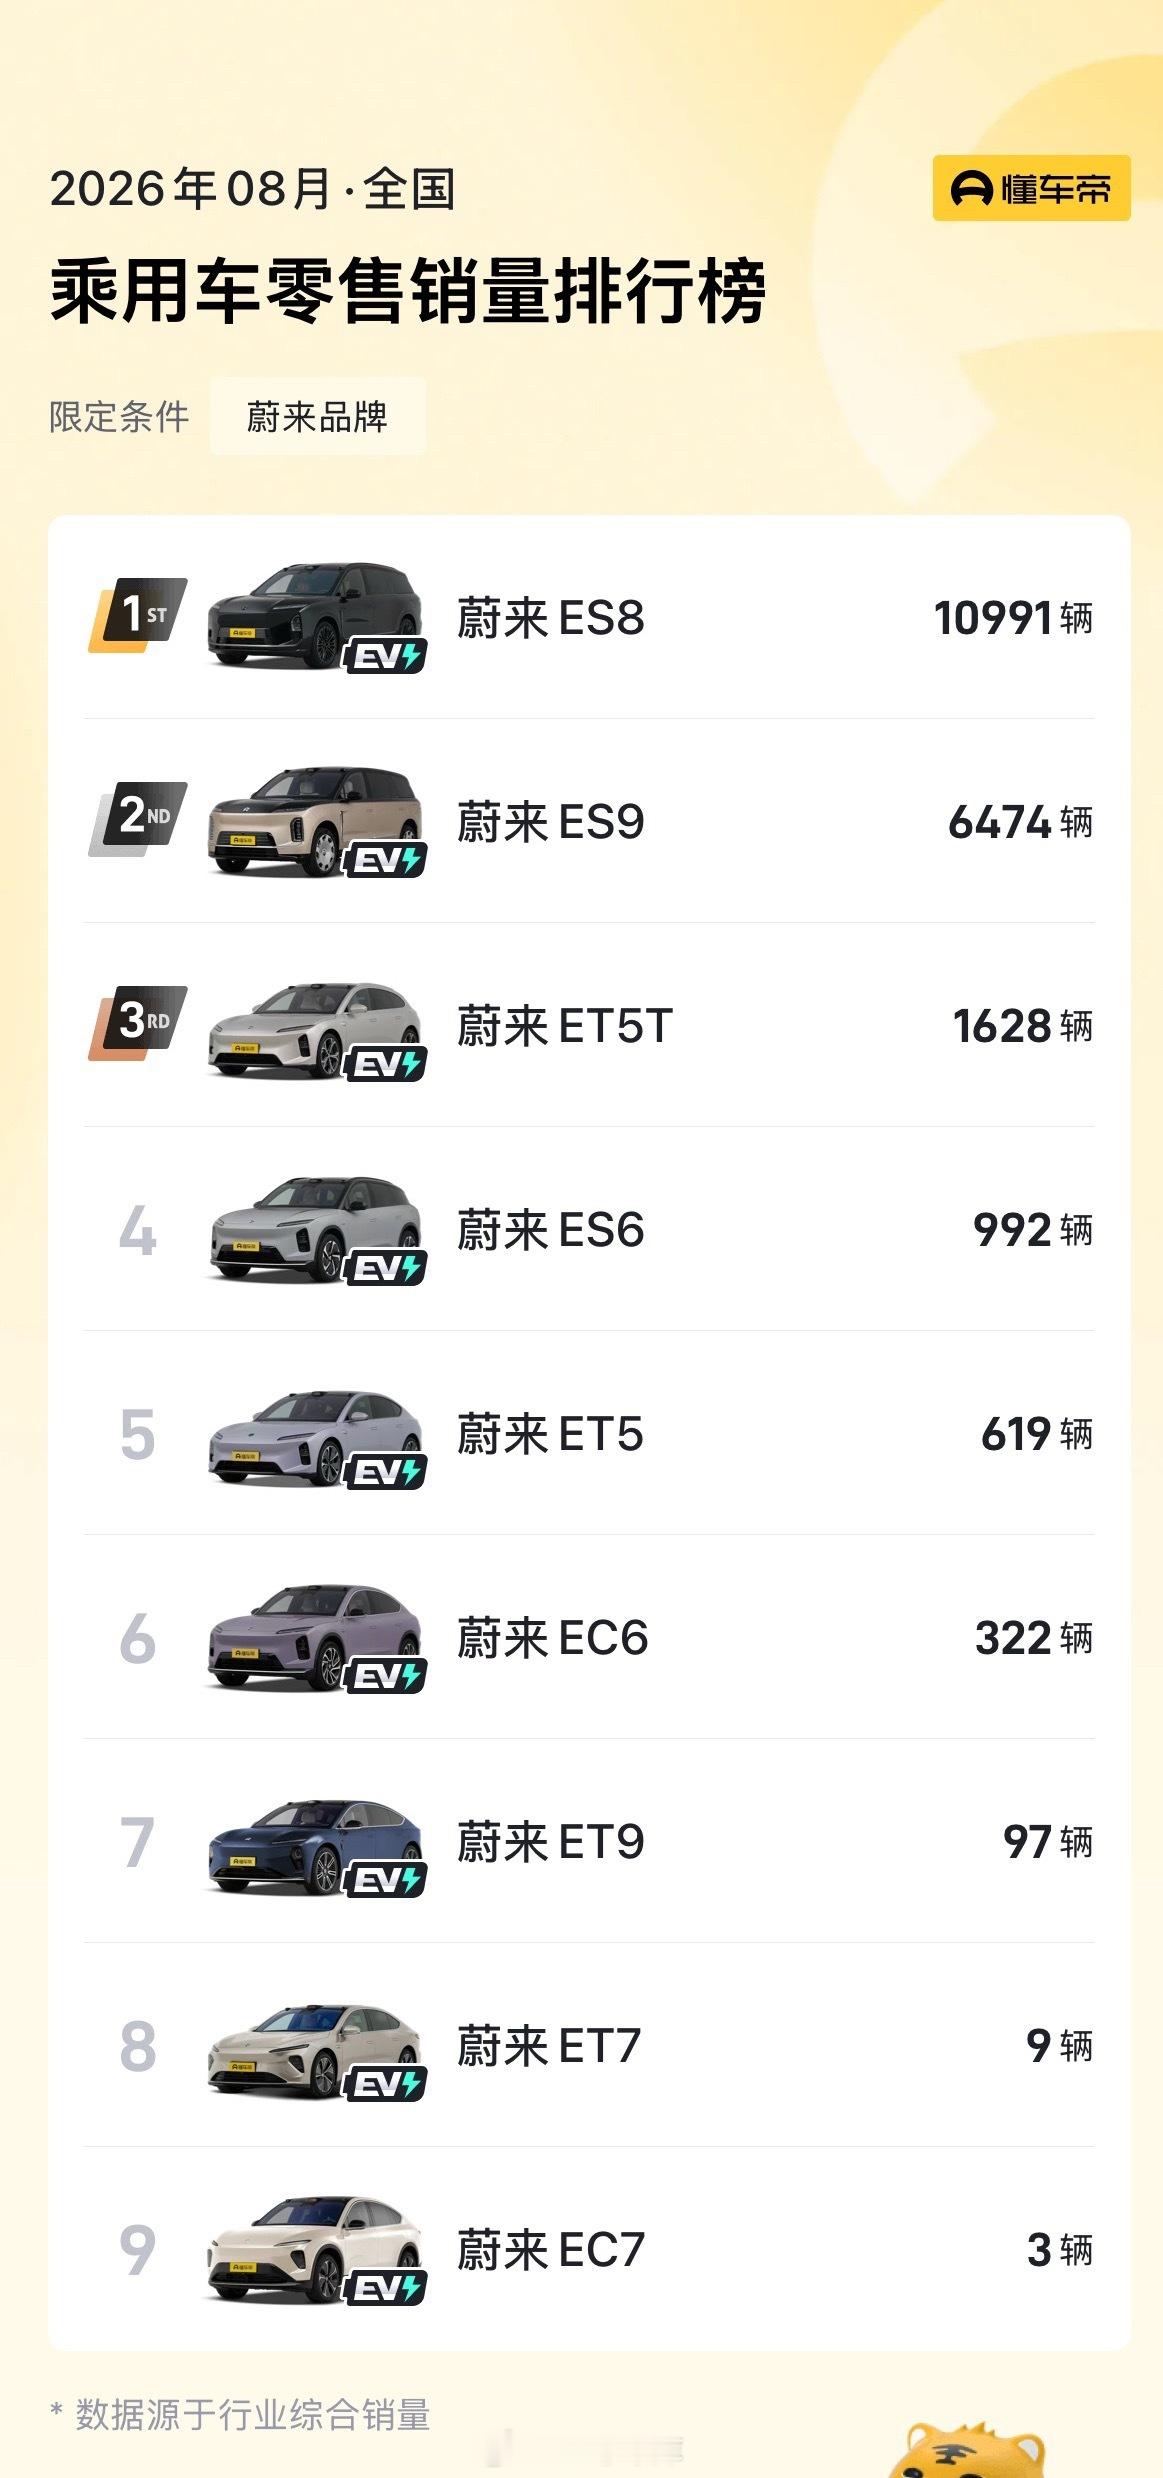
Task: Click the 6474 辆 sales figure
Action: [x=1020, y=822]
